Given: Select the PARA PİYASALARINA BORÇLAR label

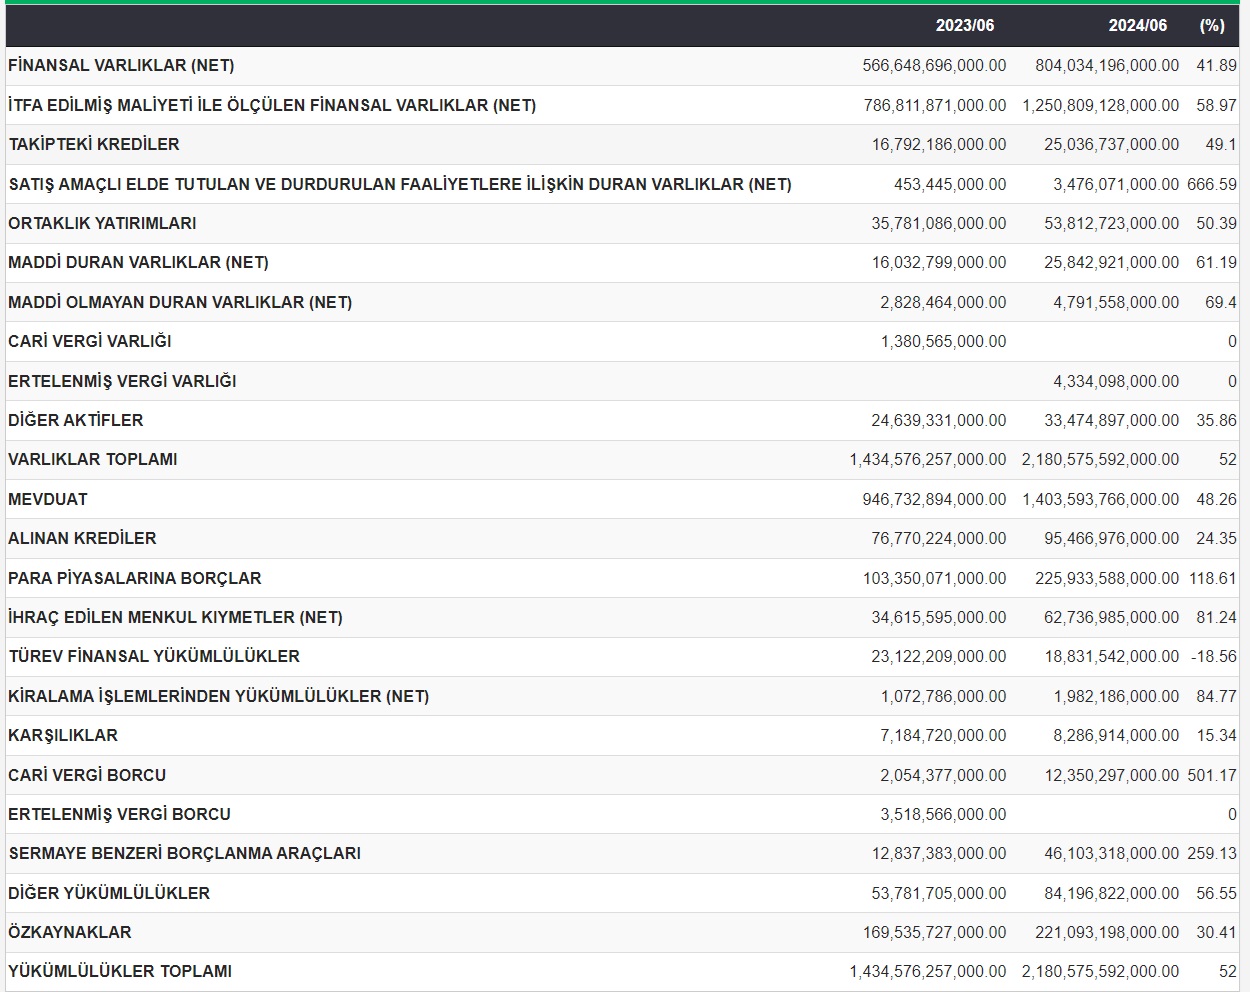Looking at the screenshot, I should click(135, 578).
